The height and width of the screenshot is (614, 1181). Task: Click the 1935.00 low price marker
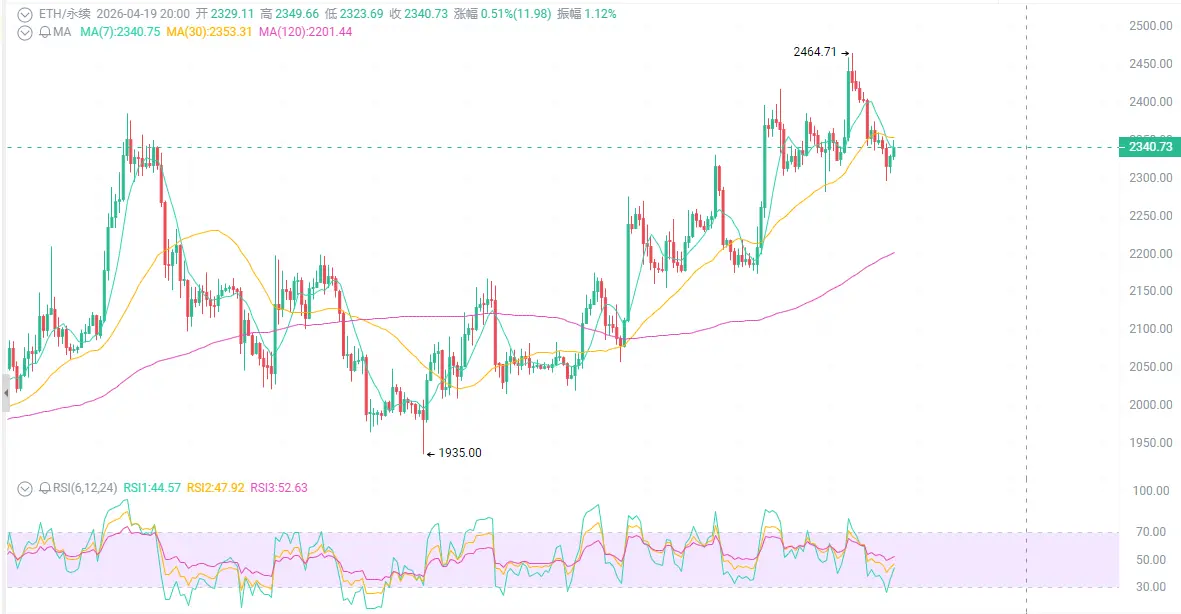[460, 453]
